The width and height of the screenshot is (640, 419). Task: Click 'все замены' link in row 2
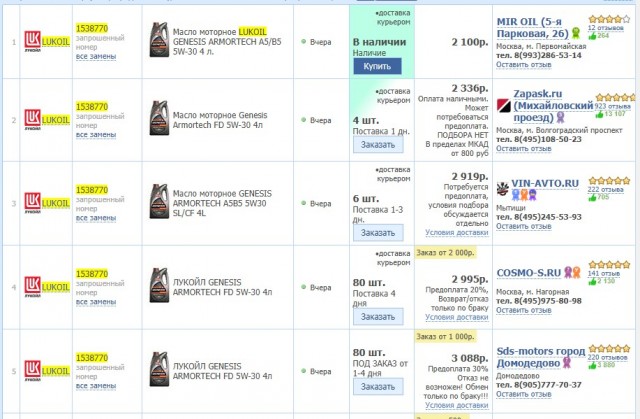pos(96,135)
